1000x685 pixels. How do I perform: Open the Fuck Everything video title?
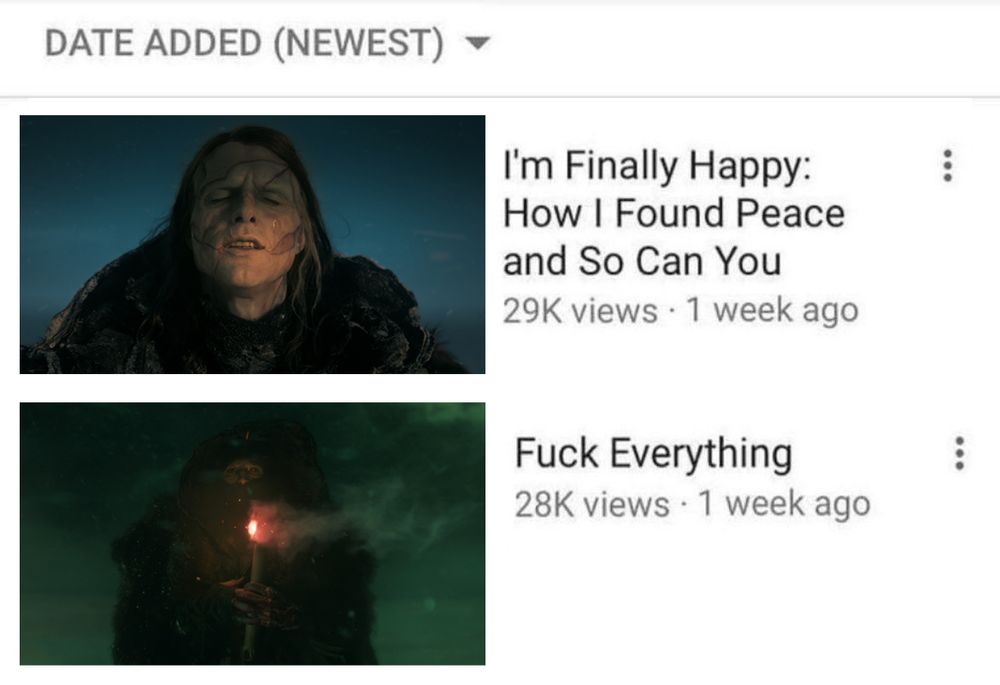(x=654, y=453)
